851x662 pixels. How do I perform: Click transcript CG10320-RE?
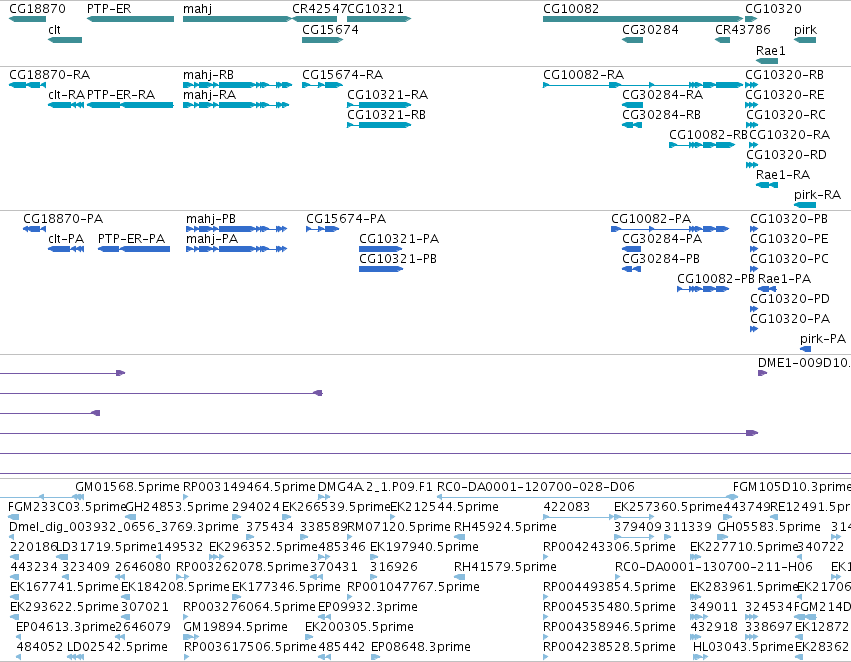pyautogui.click(x=784, y=95)
